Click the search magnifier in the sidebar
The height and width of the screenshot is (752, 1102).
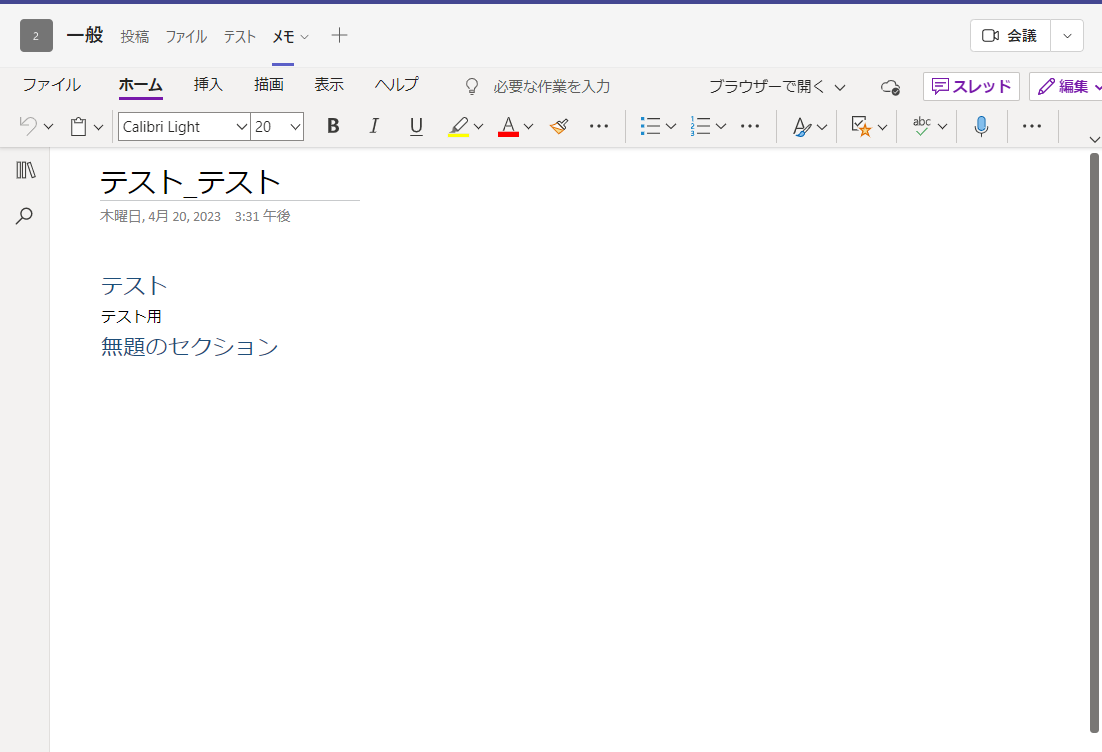(x=25, y=216)
